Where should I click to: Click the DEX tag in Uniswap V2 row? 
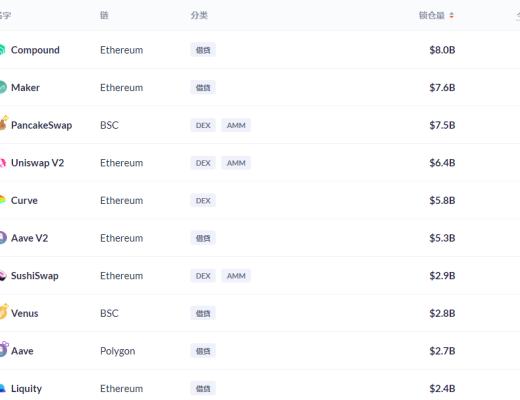pyautogui.click(x=203, y=163)
